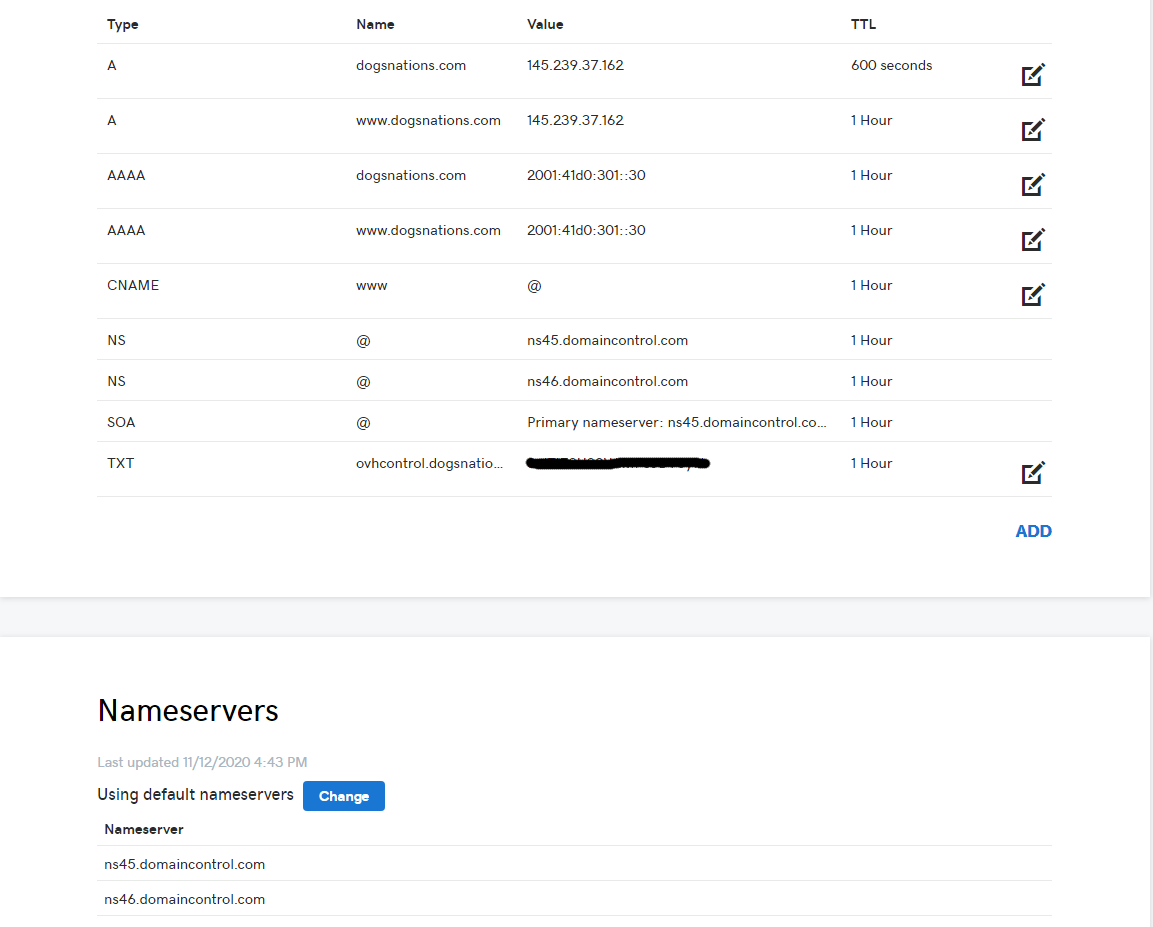This screenshot has width=1153, height=927.
Task: Click 145.239.37.162 value in first A record
Action: [575, 65]
